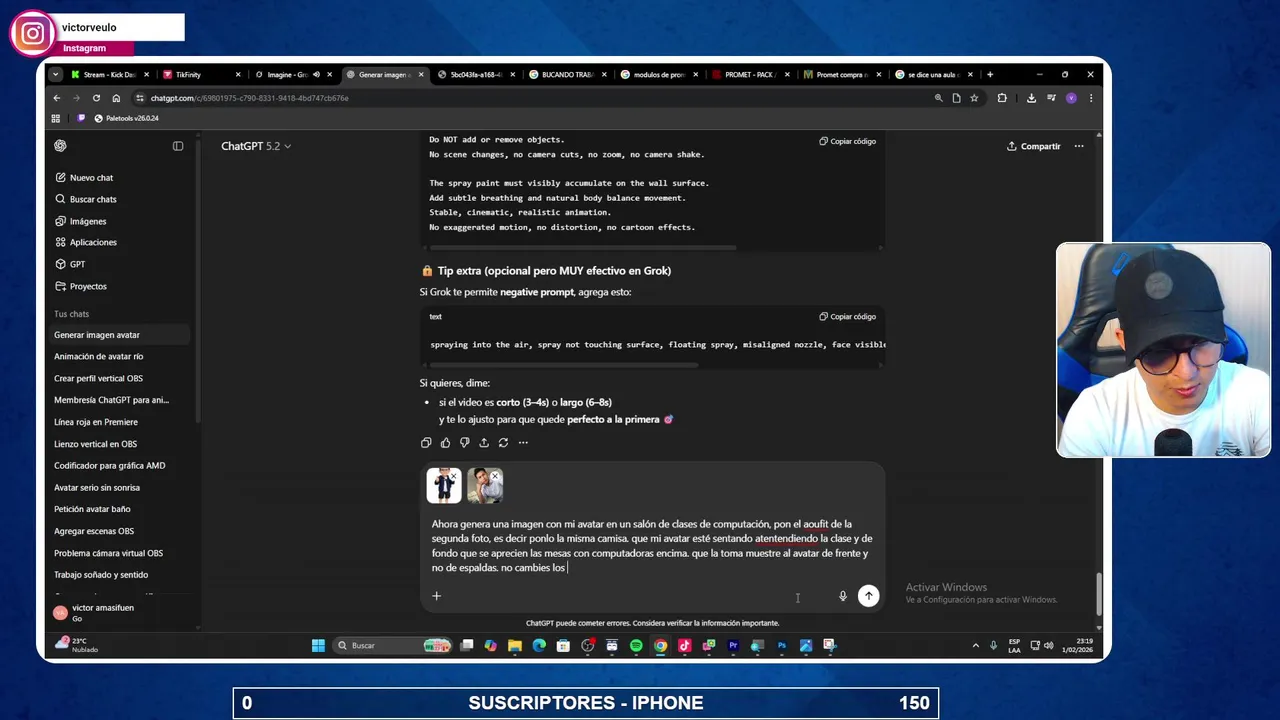
Task: Remove the second attached photo
Action: 494,476
